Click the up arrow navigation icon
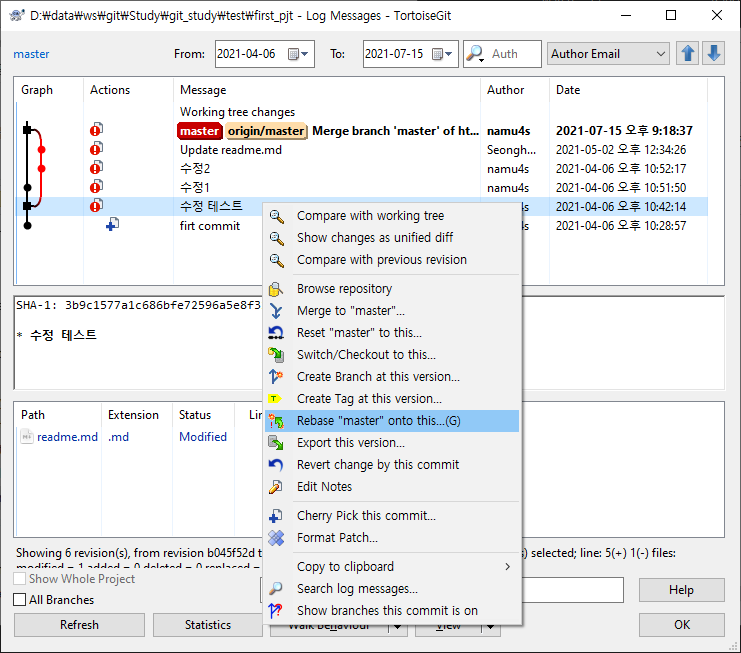Viewport: 741px width, 653px height. click(x=688, y=54)
